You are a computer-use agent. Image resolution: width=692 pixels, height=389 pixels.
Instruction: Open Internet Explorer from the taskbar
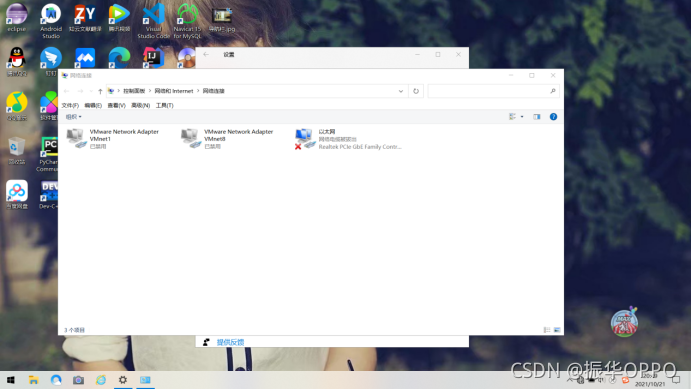click(x=101, y=380)
